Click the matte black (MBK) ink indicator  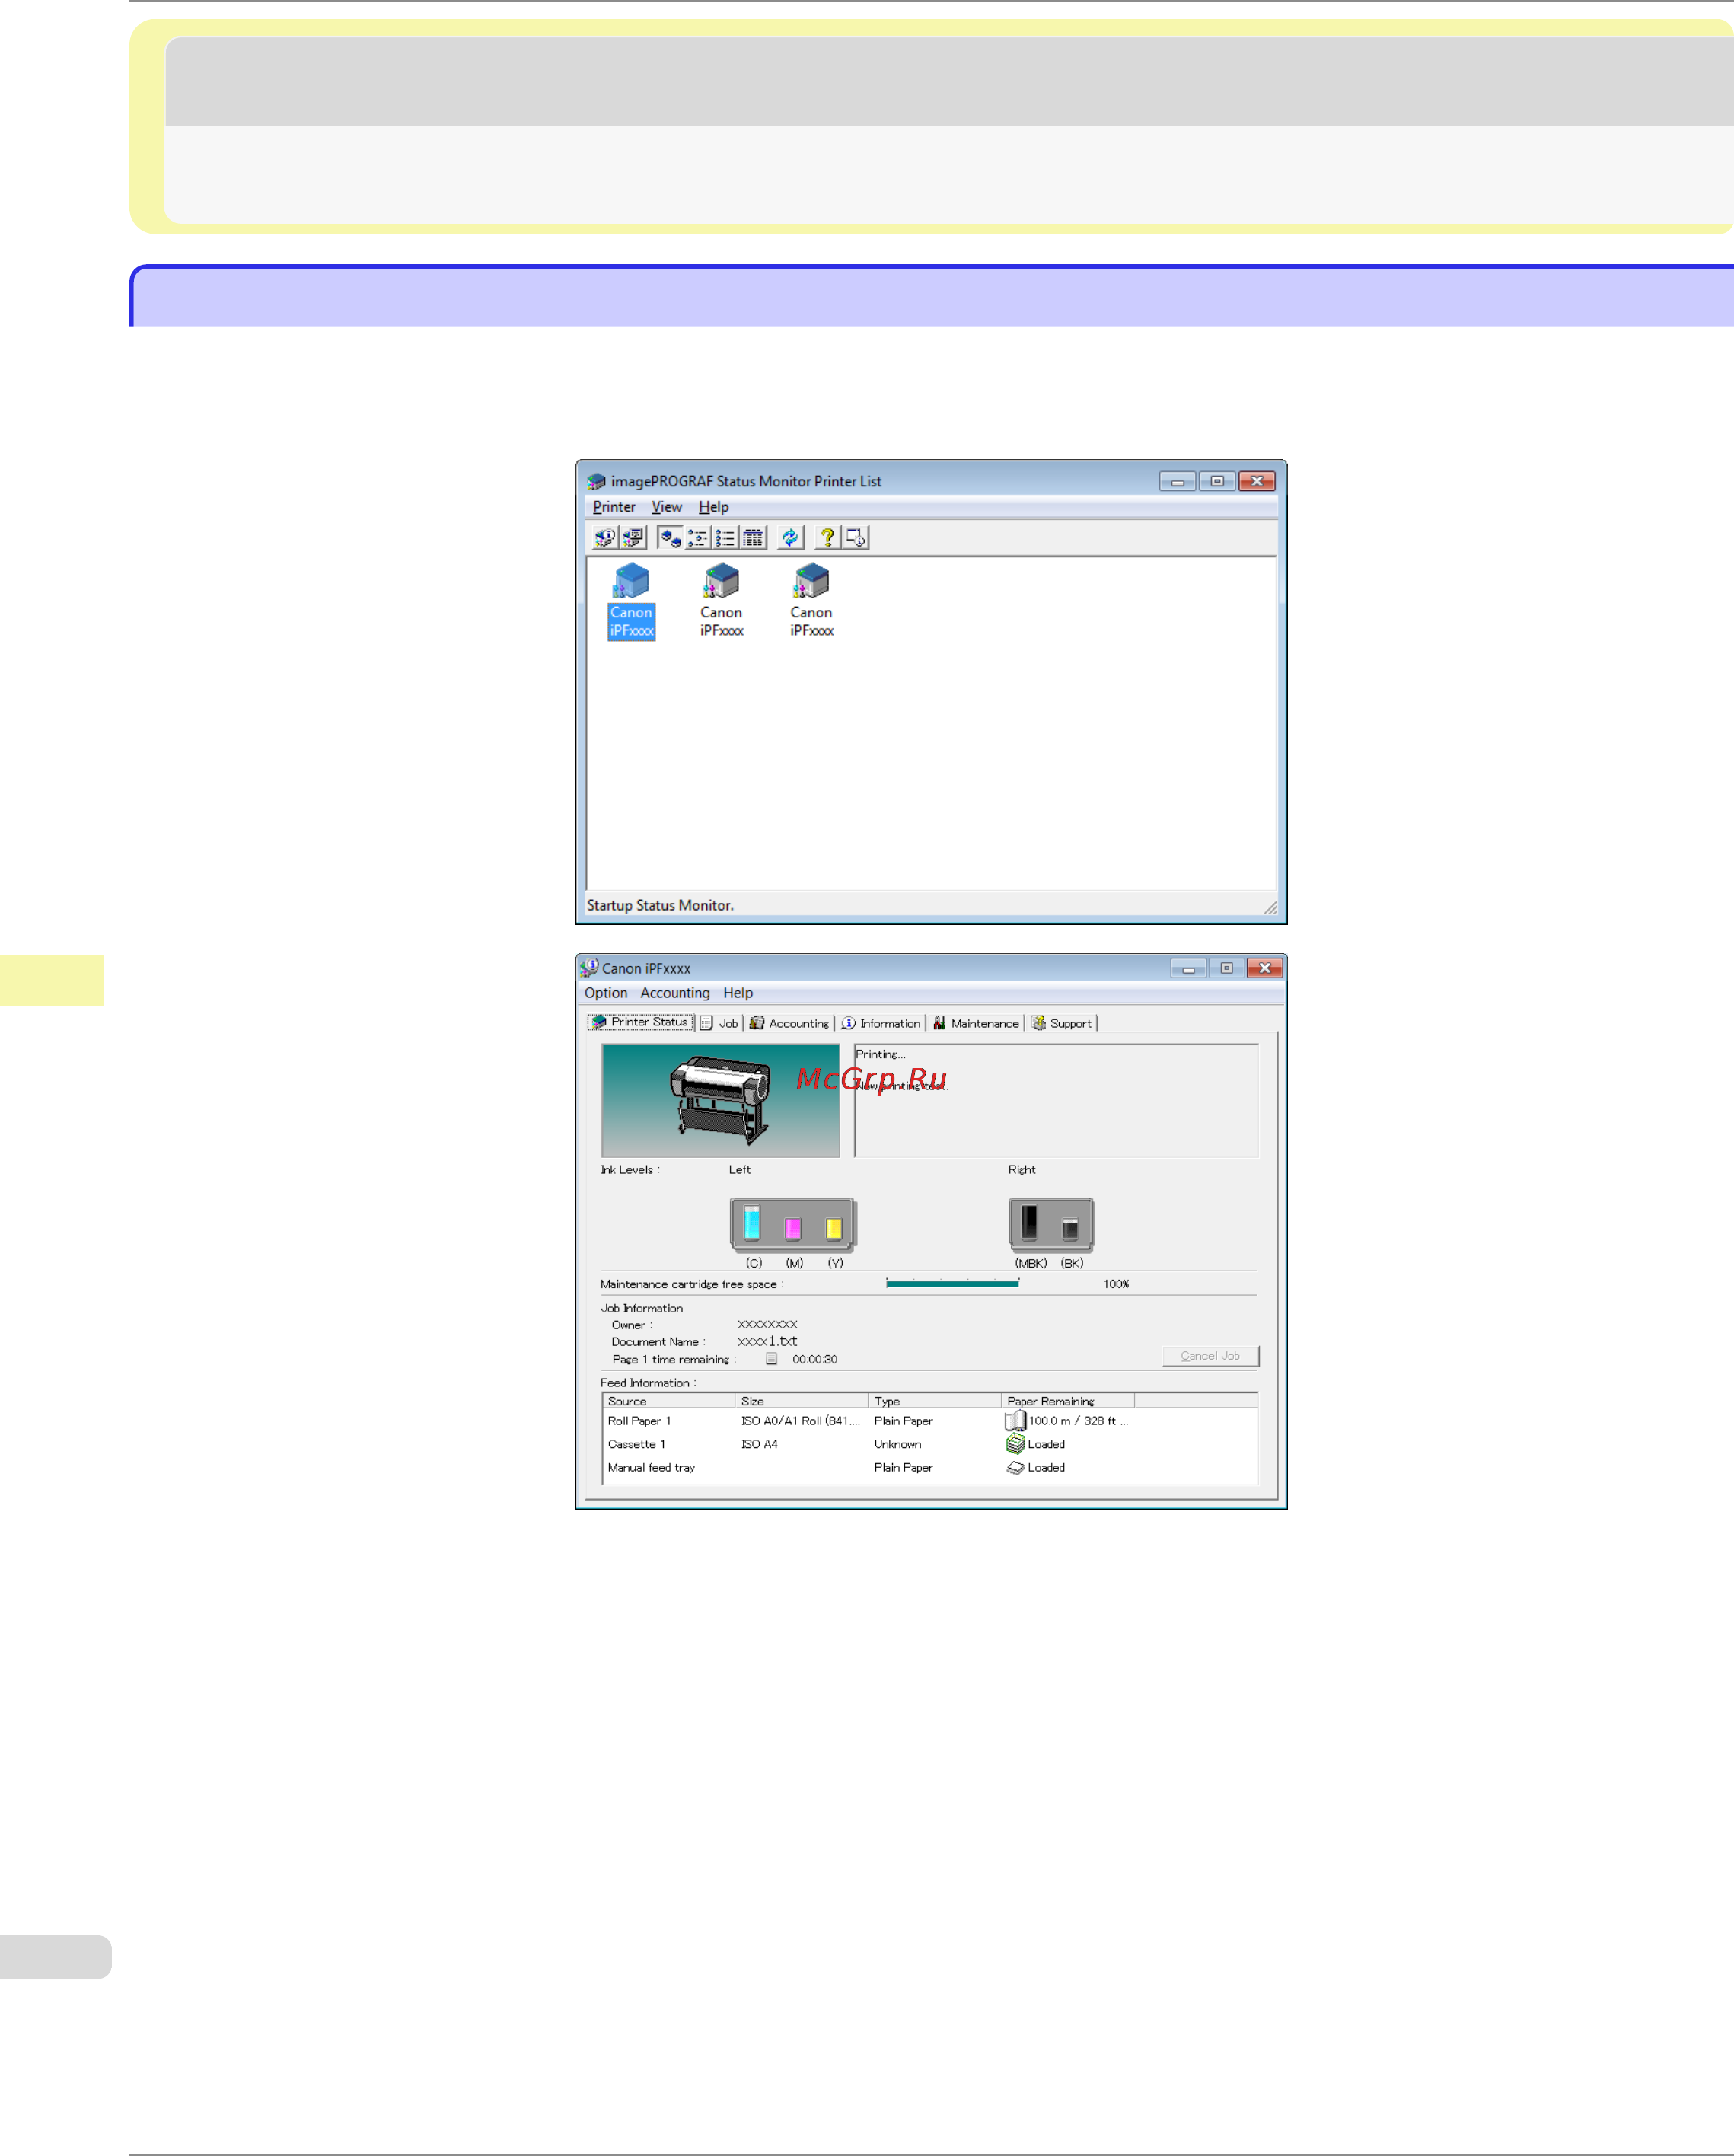[1029, 1223]
